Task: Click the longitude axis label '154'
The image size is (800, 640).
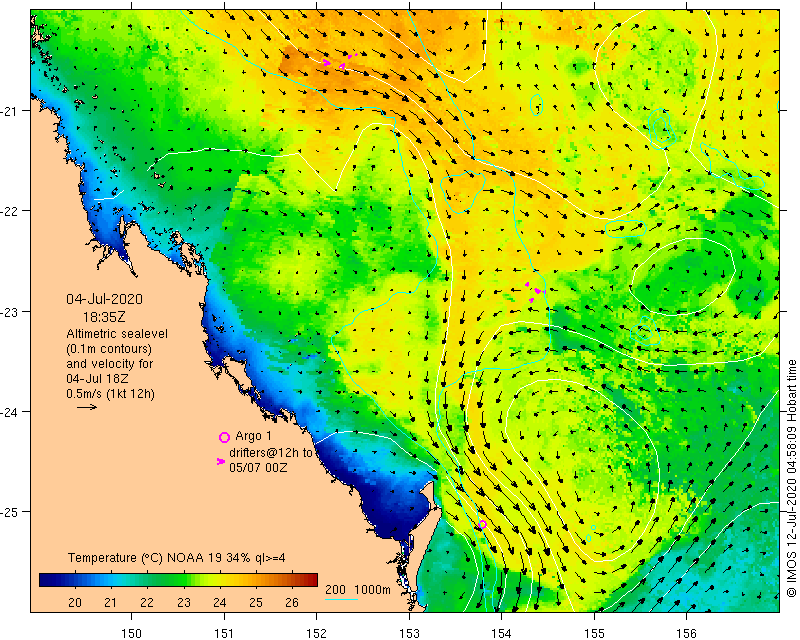Action: [x=502, y=633]
